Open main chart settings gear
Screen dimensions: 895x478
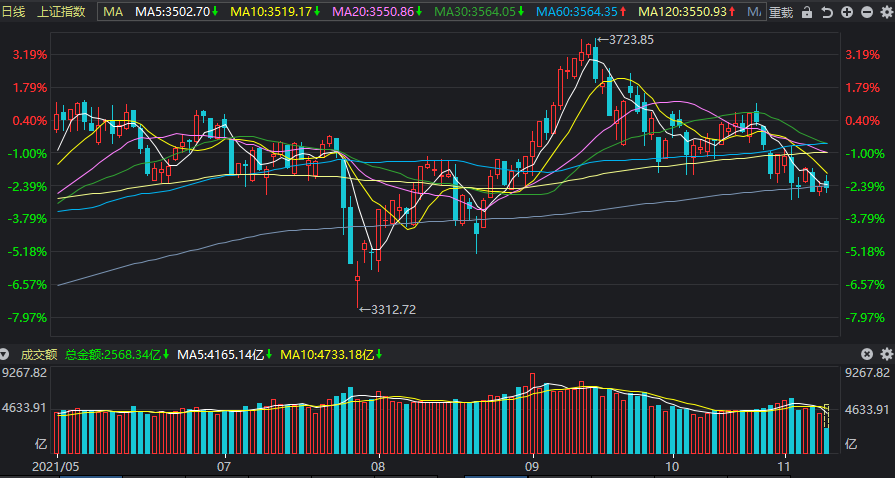[886, 12]
